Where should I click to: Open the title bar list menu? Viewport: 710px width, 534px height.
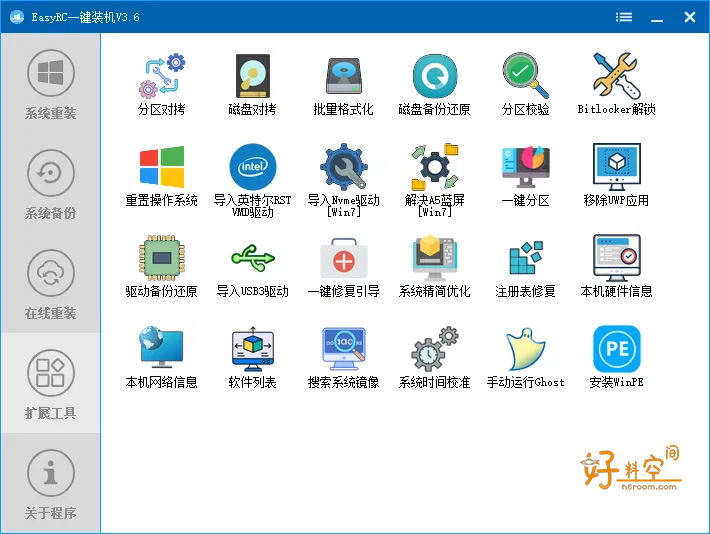tap(624, 17)
